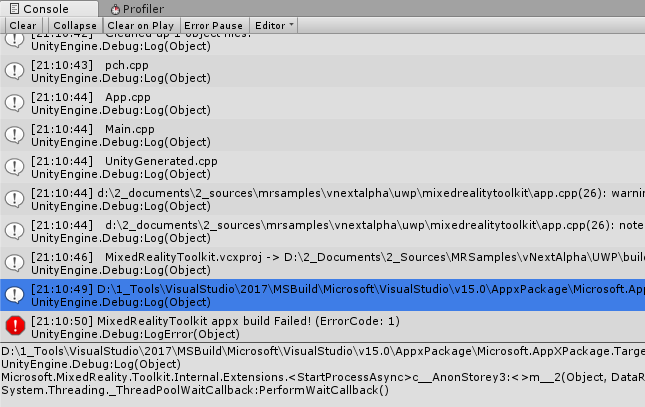Screen dimensions: 645x407
Task: Click the info icon of app.cpp(26) warning entry
Action: [15, 199]
